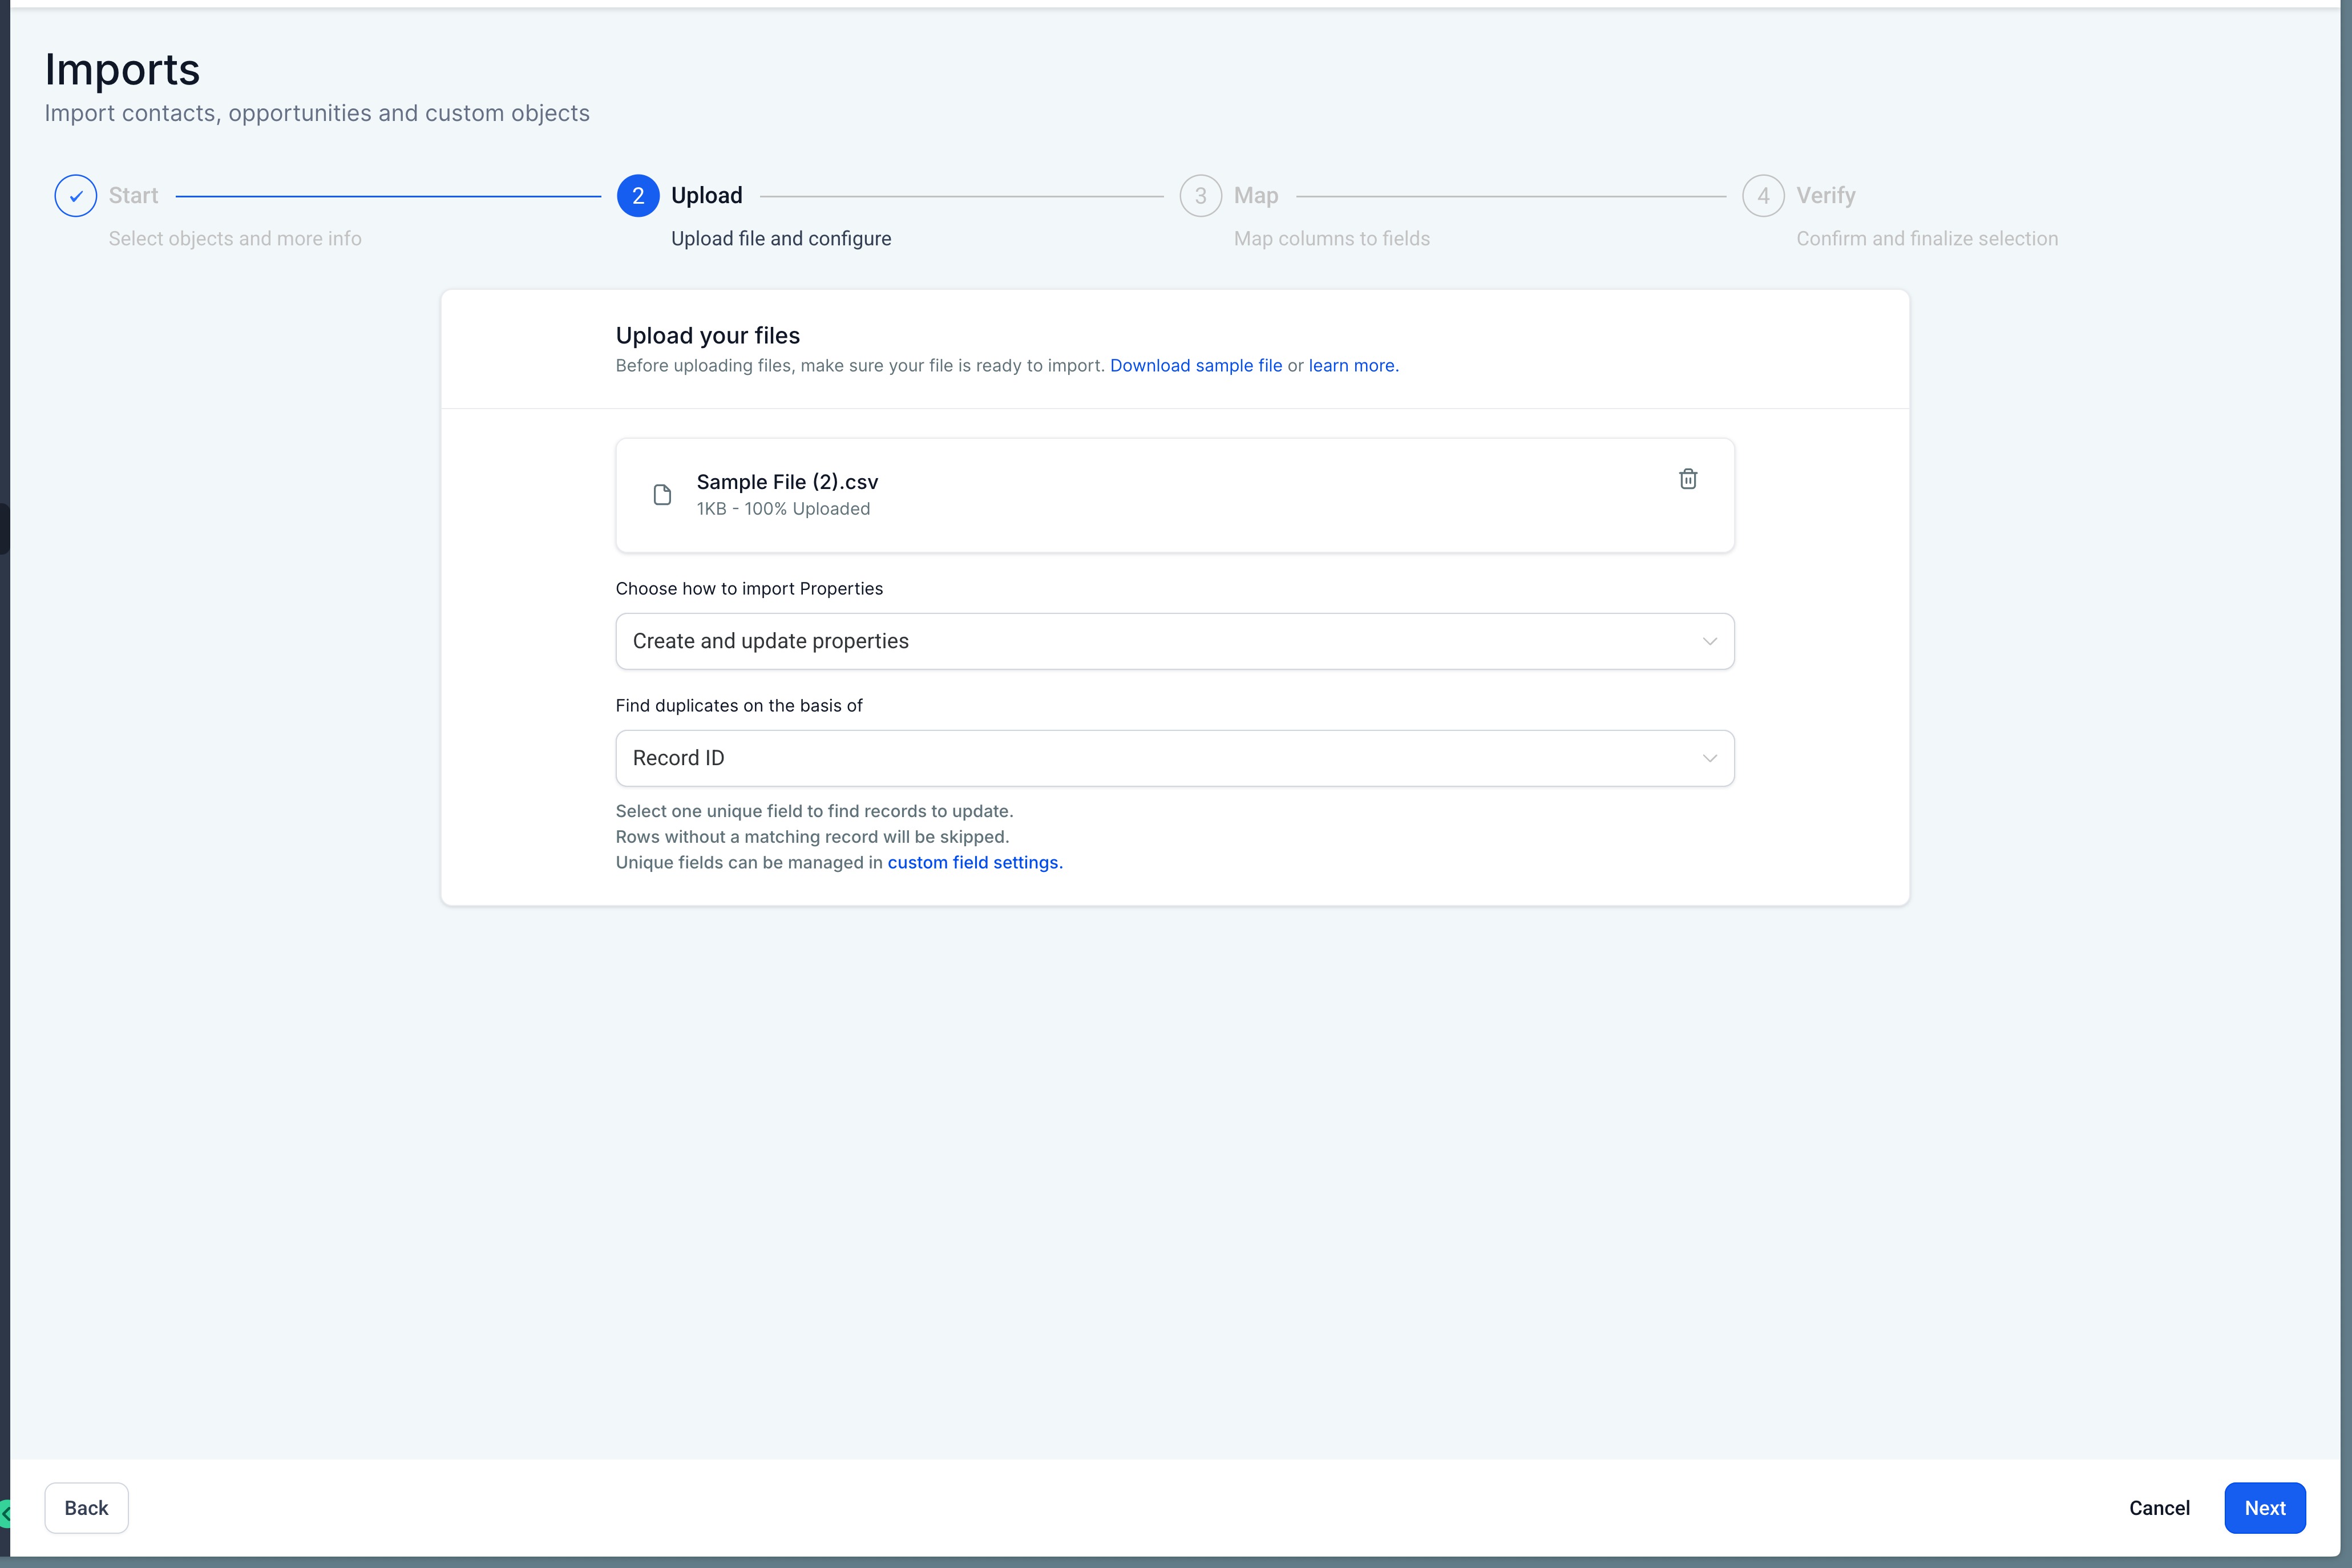Click the green arrow icon at bottom-left edge
The image size is (2352, 1568).
coord(5,1513)
